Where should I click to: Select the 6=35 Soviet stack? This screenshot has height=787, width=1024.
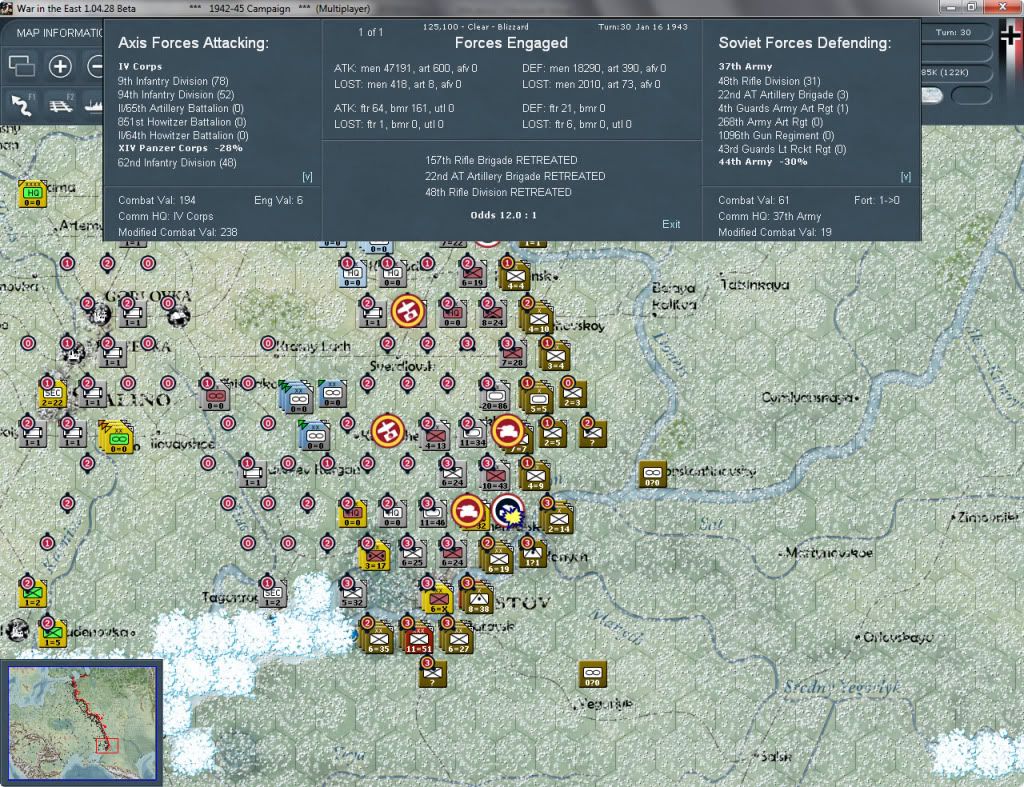(x=379, y=639)
